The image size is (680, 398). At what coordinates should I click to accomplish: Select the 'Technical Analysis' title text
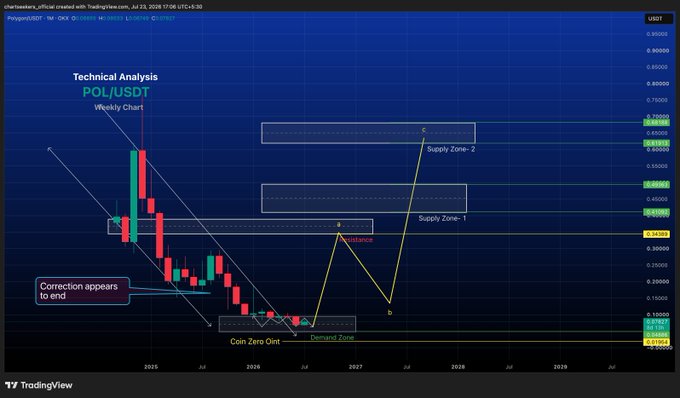[115, 77]
